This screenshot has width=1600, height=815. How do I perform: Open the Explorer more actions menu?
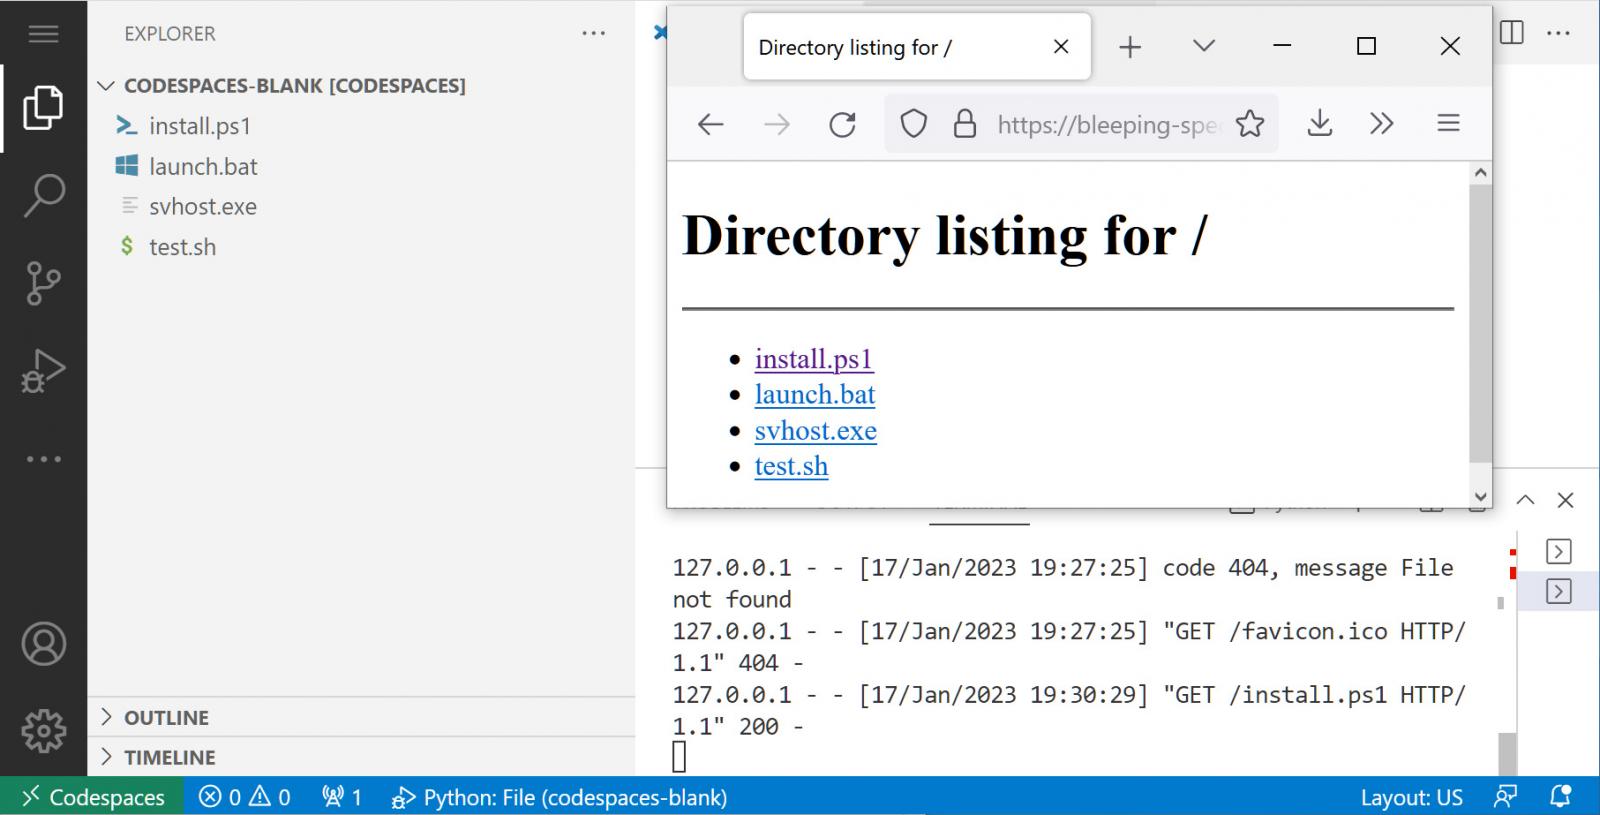tap(593, 33)
